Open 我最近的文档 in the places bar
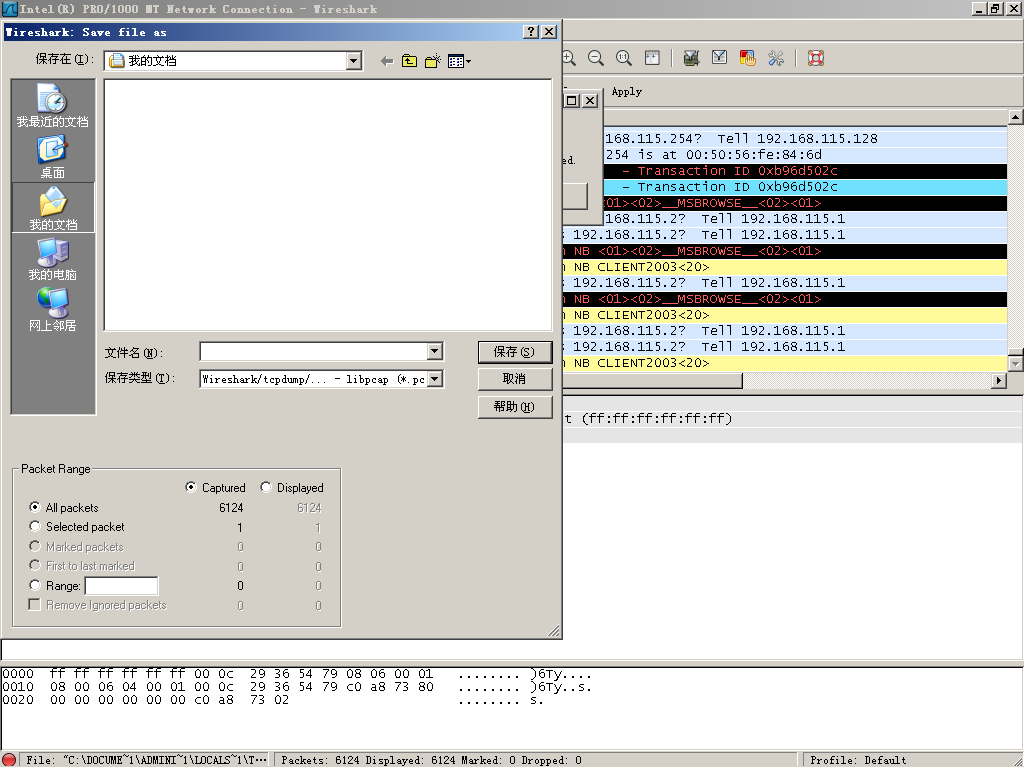 (53, 105)
